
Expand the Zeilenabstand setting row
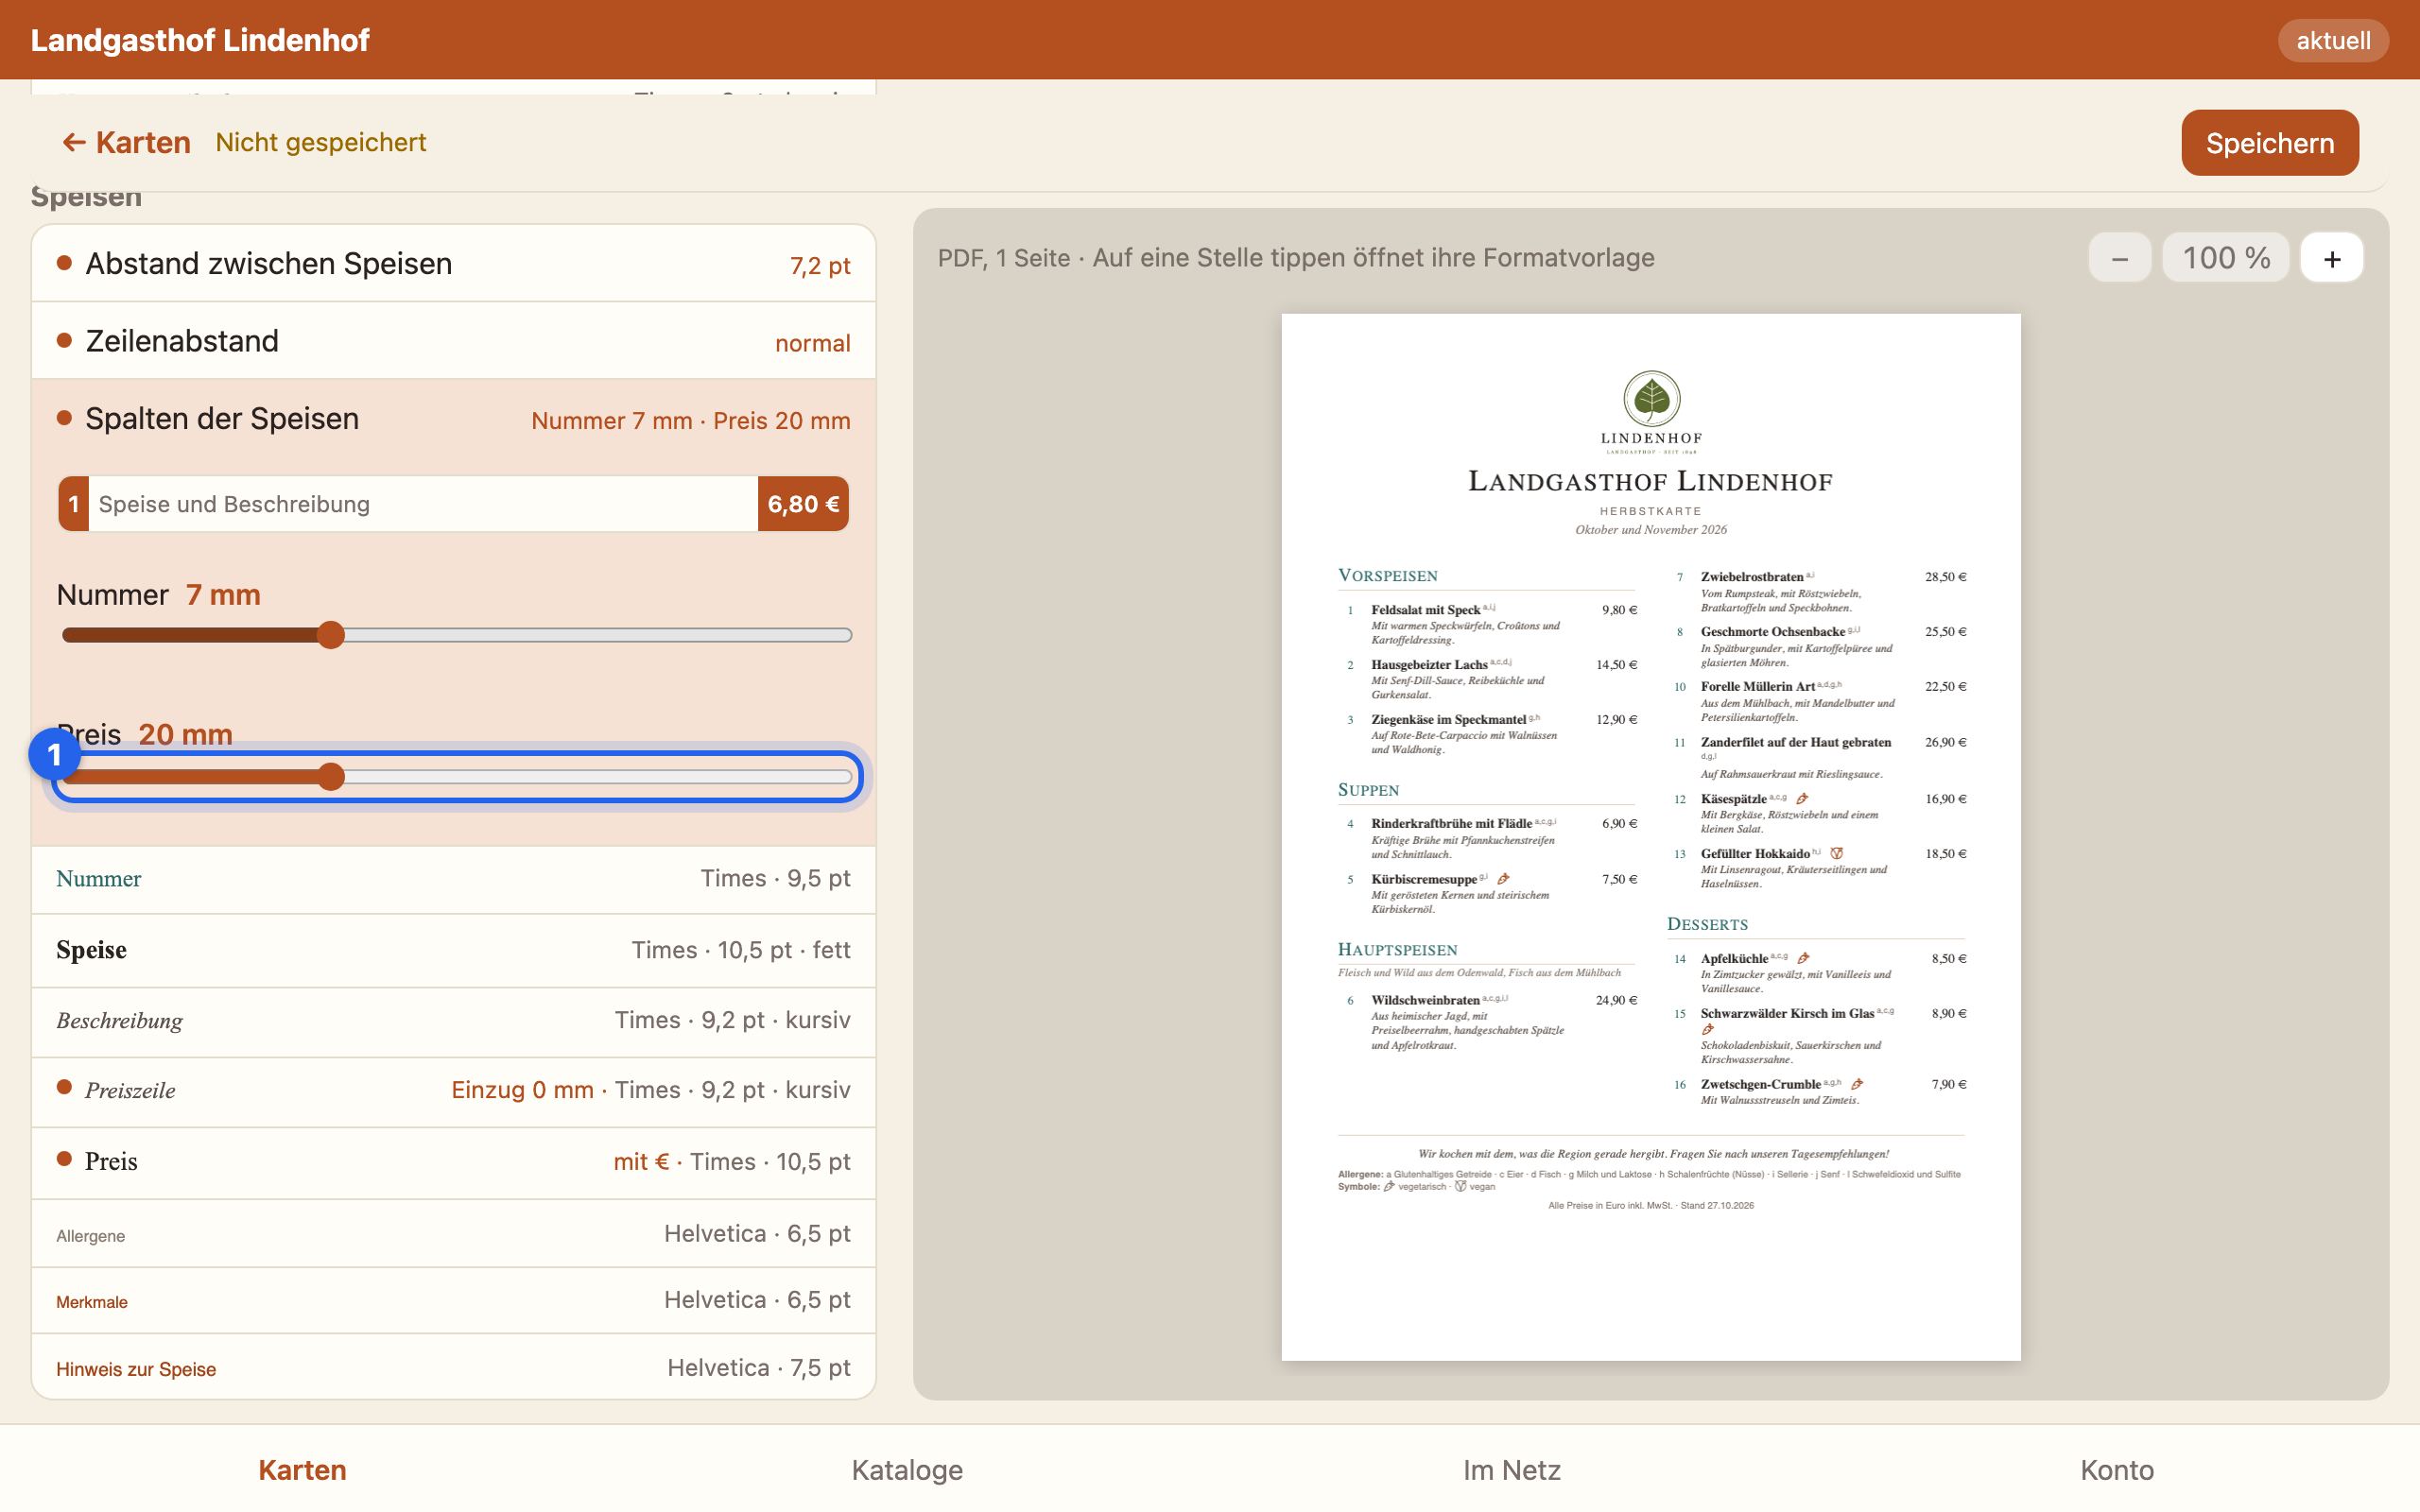[454, 341]
